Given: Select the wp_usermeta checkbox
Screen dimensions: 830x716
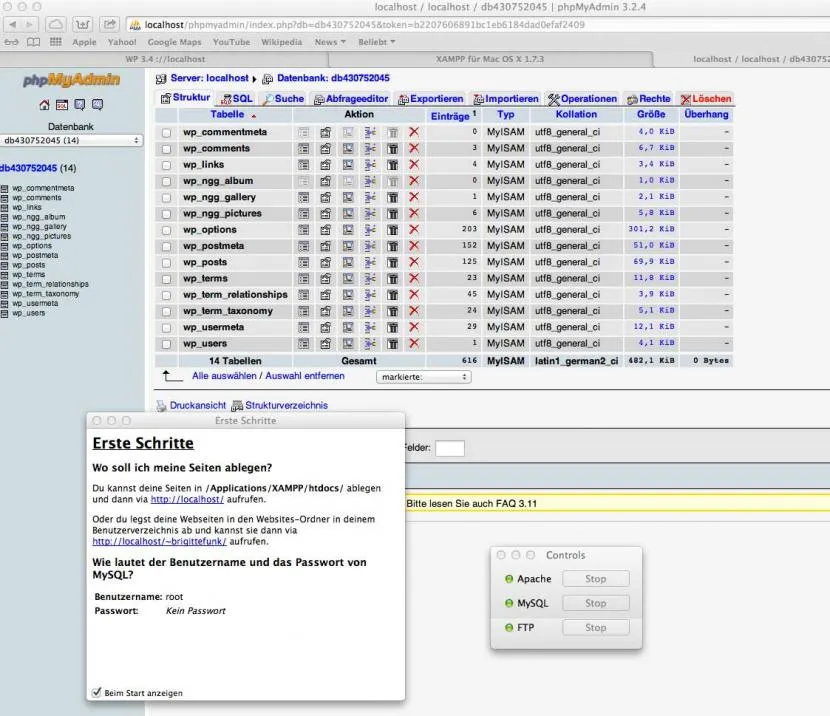Looking at the screenshot, I should click(166, 328).
